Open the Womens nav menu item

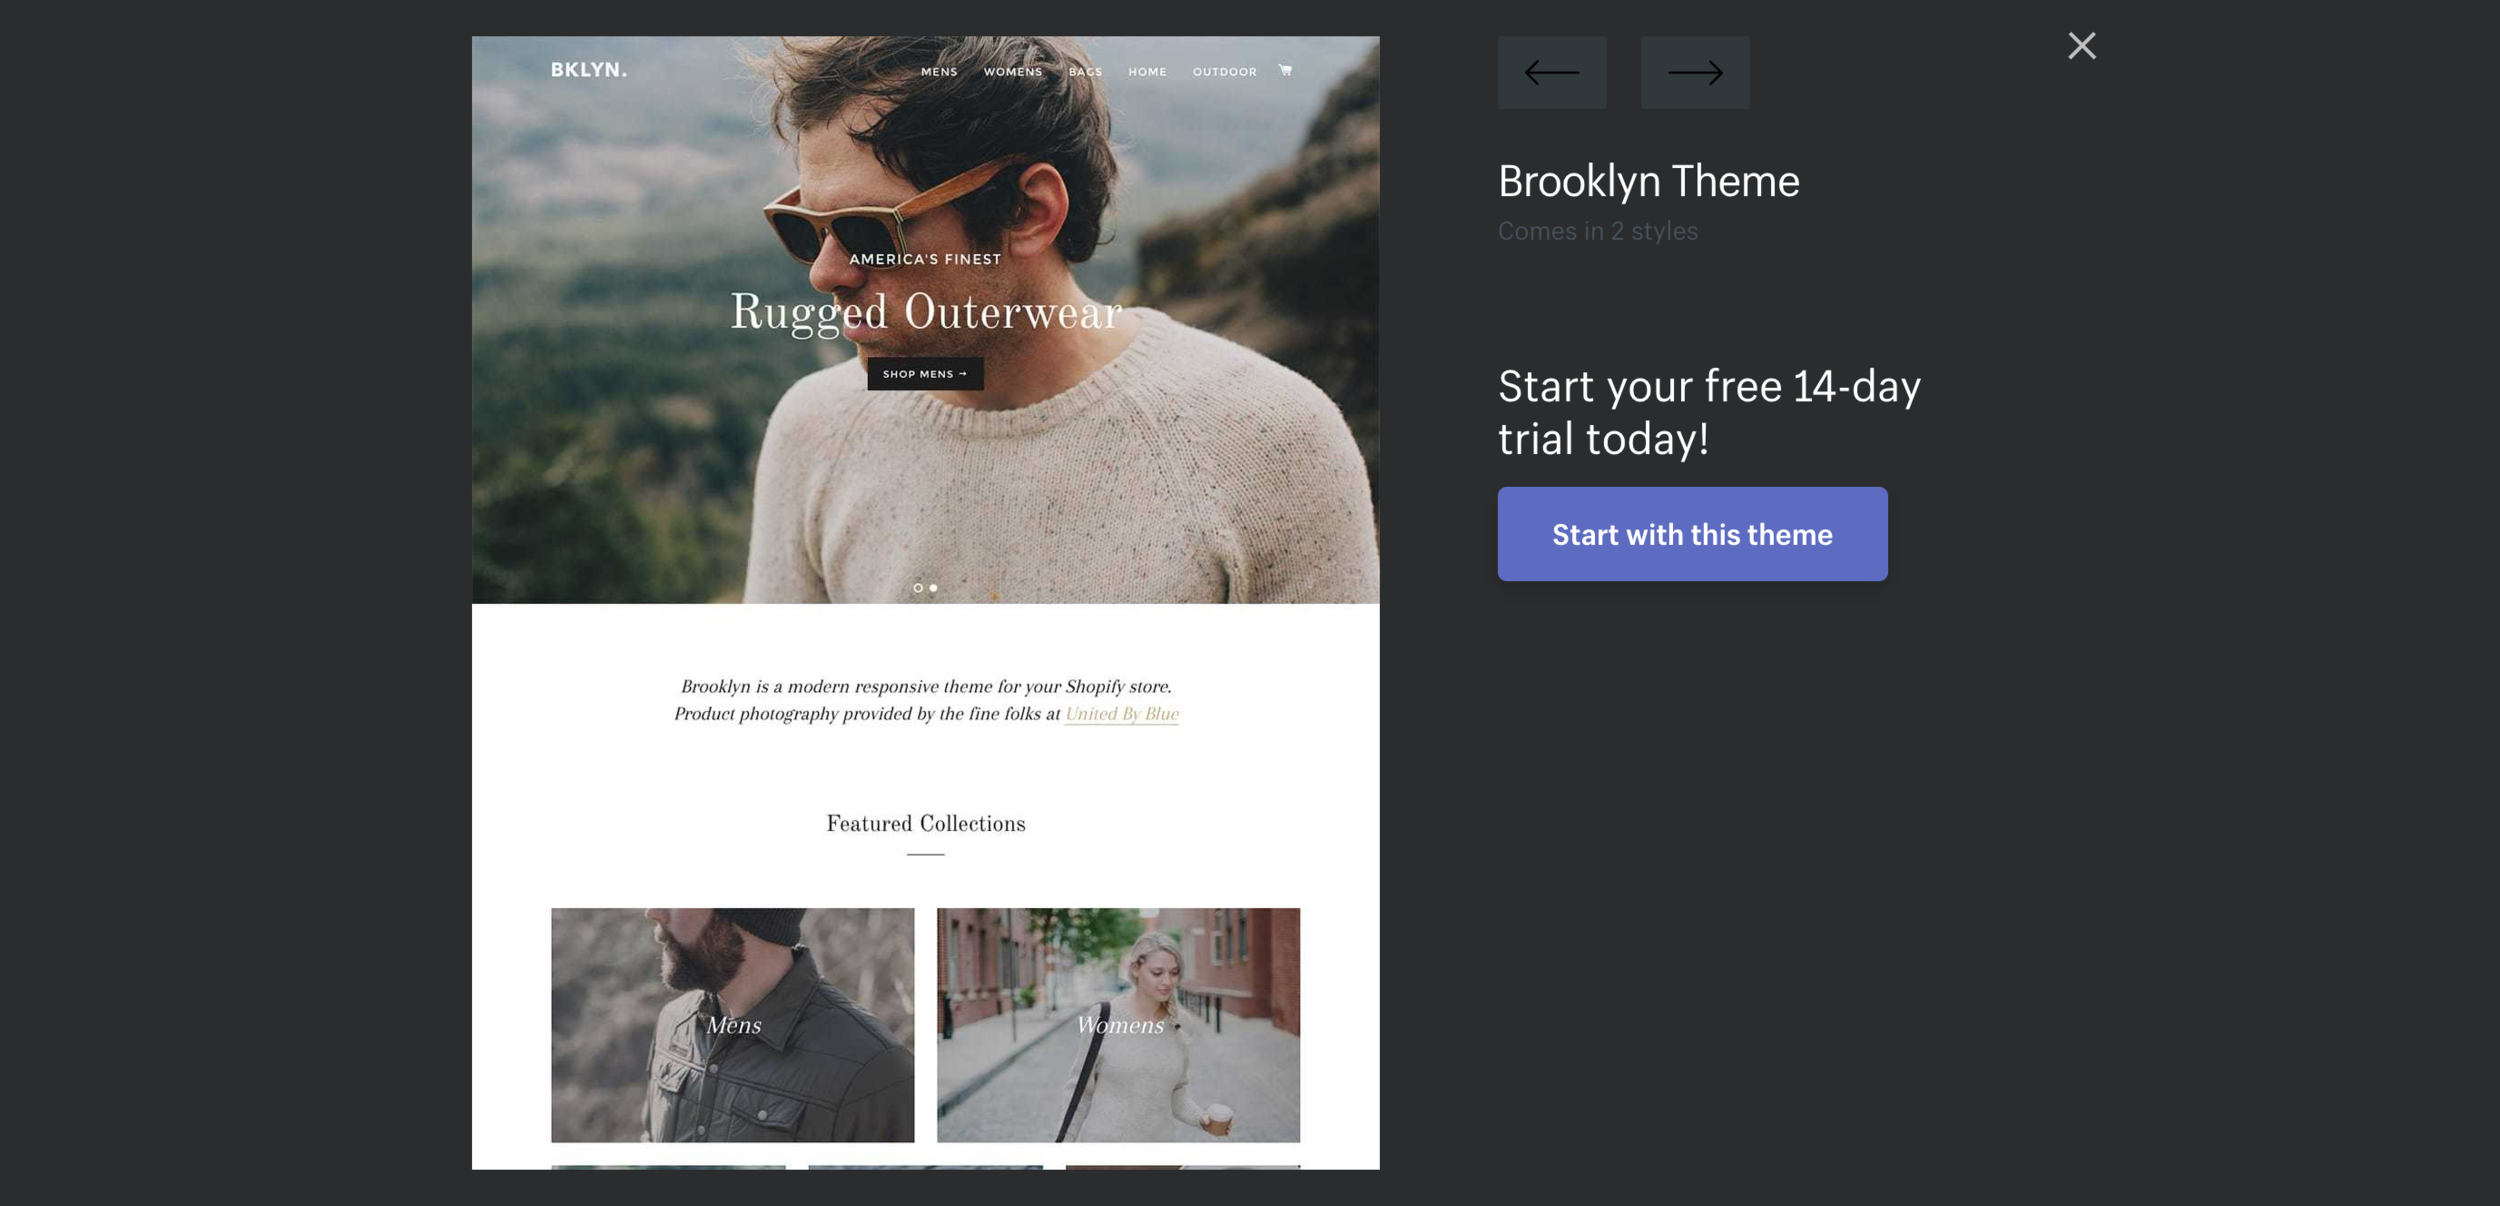[x=1013, y=72]
